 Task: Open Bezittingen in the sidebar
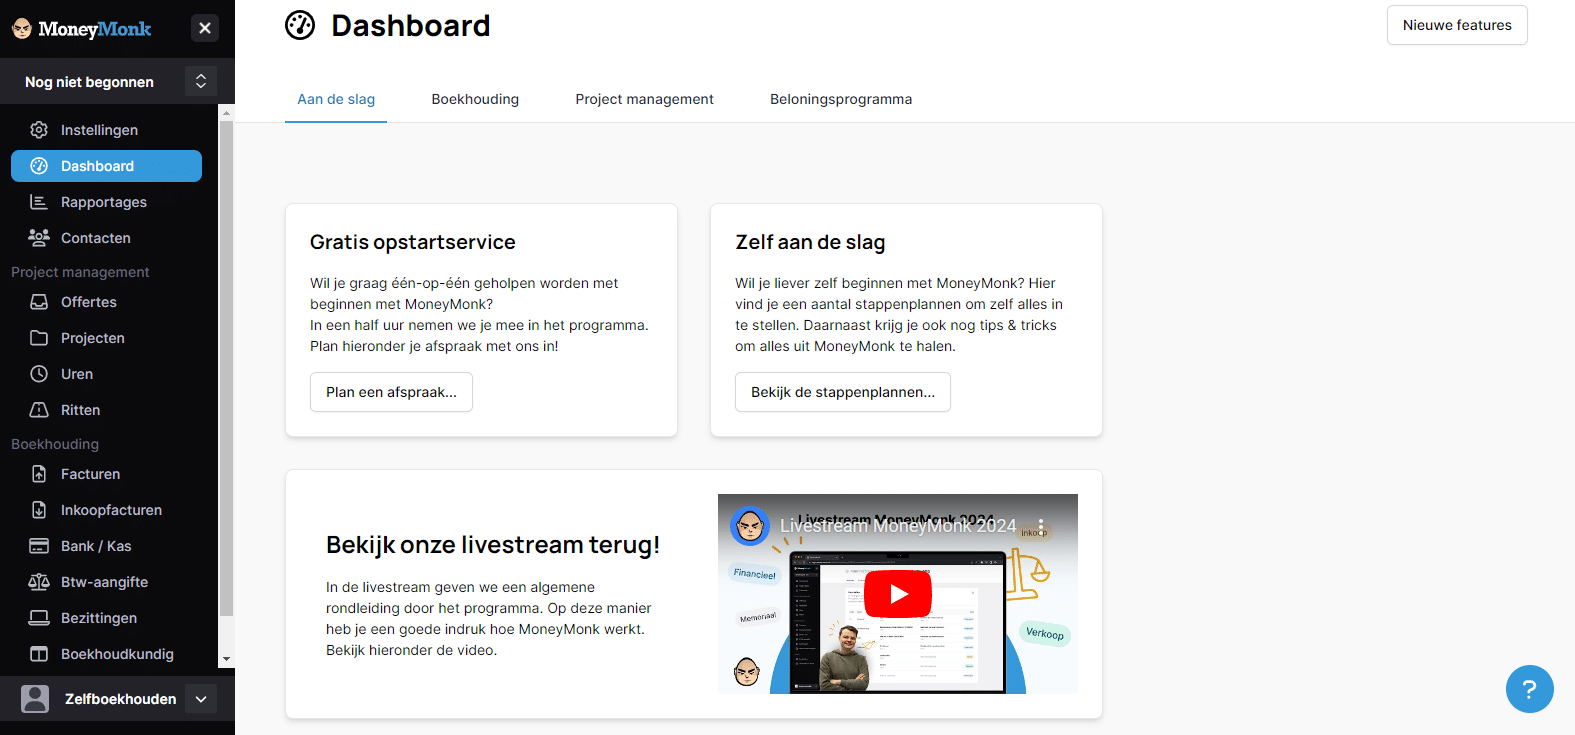106,618
